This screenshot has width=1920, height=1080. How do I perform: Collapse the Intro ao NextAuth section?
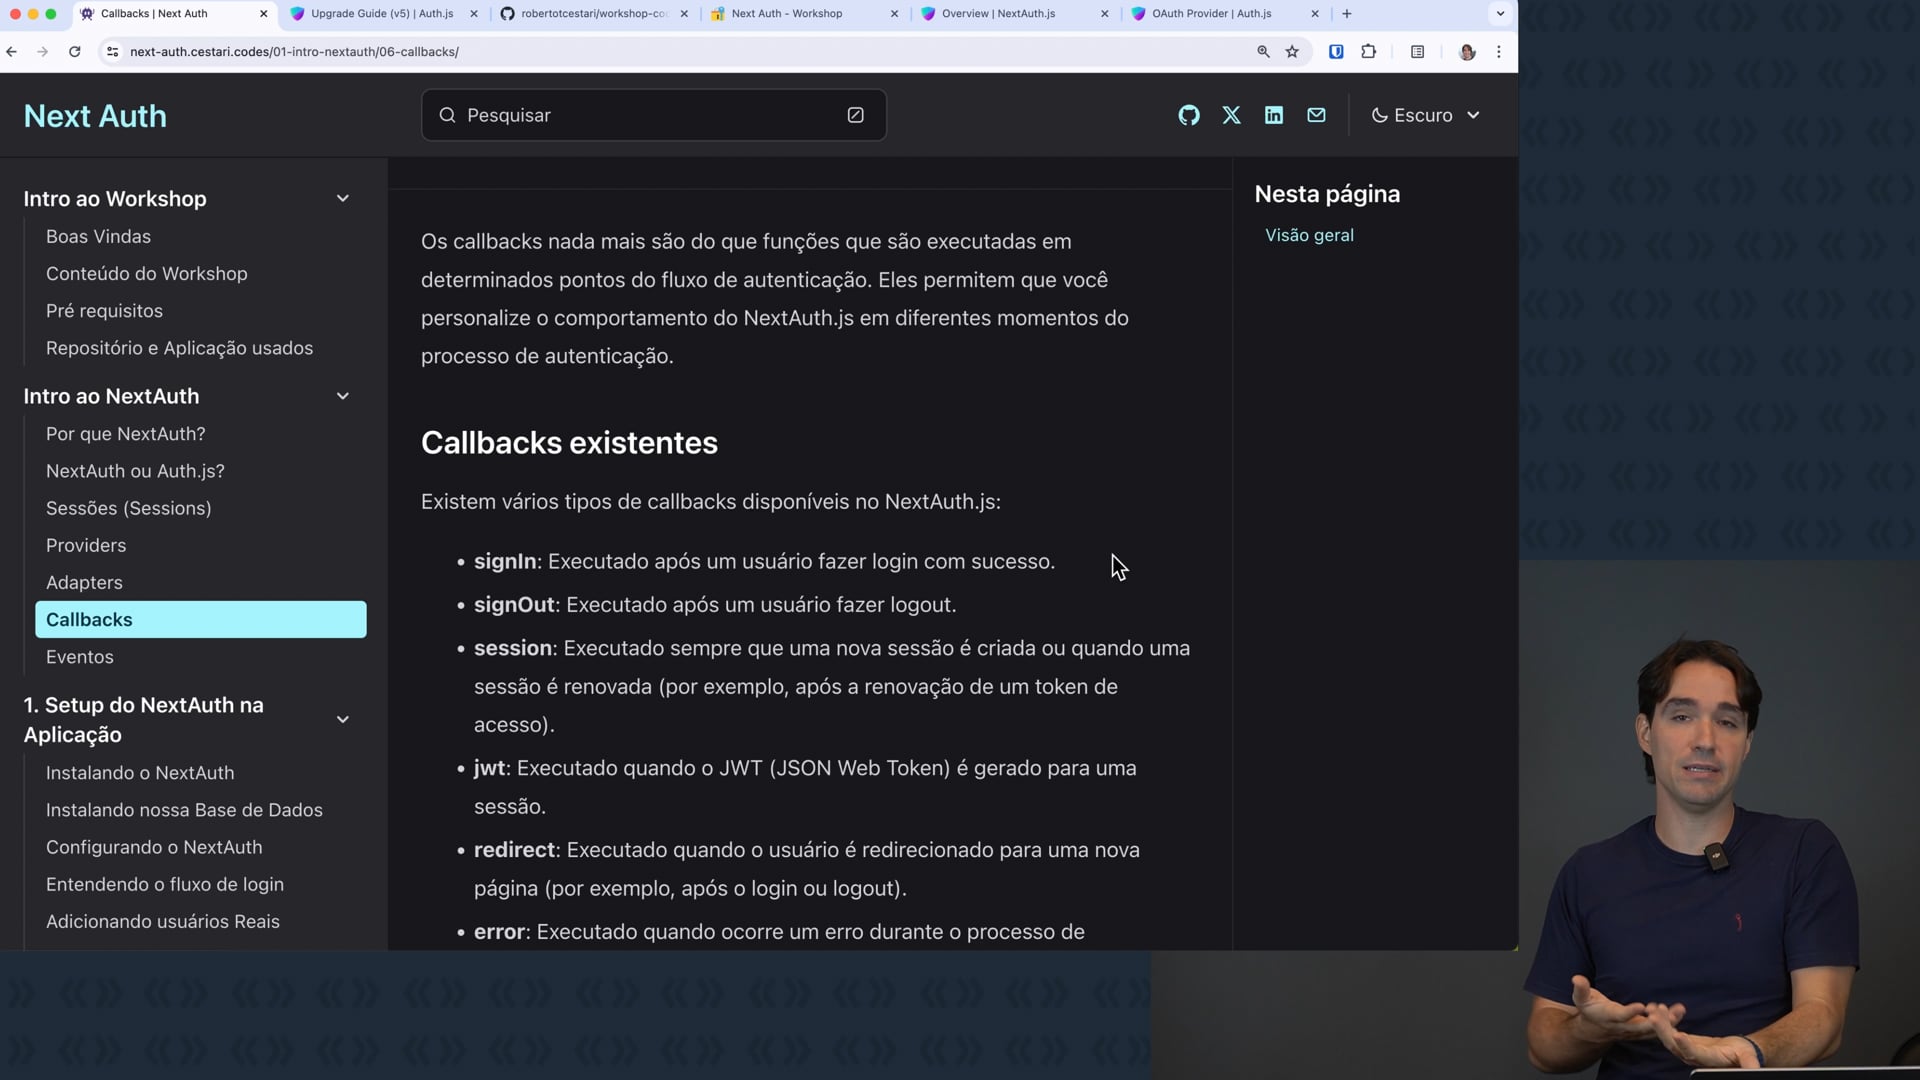coord(342,396)
